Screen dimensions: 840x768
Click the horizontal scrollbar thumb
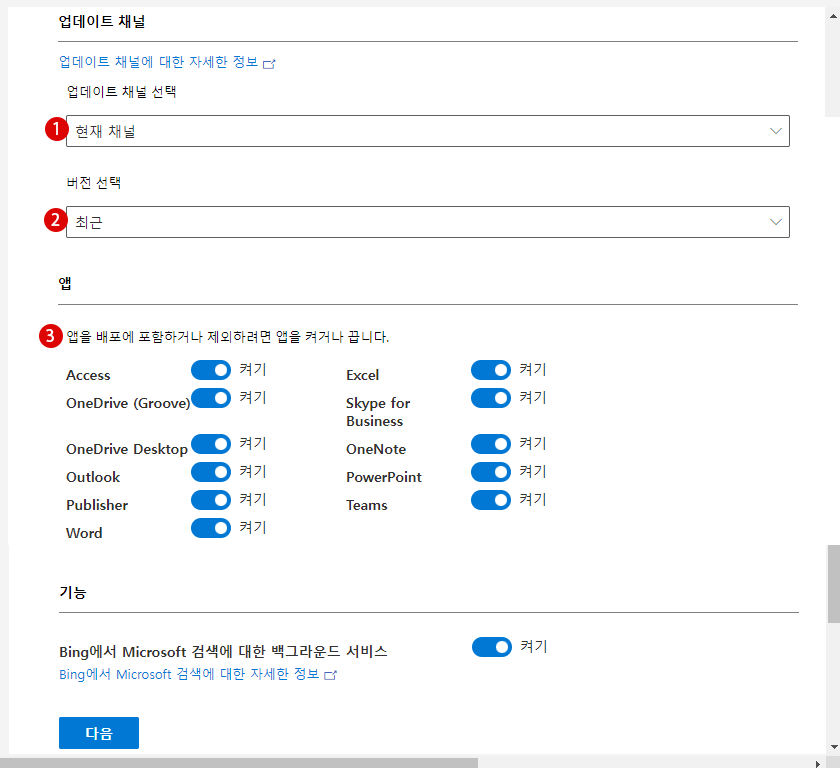coord(239,763)
